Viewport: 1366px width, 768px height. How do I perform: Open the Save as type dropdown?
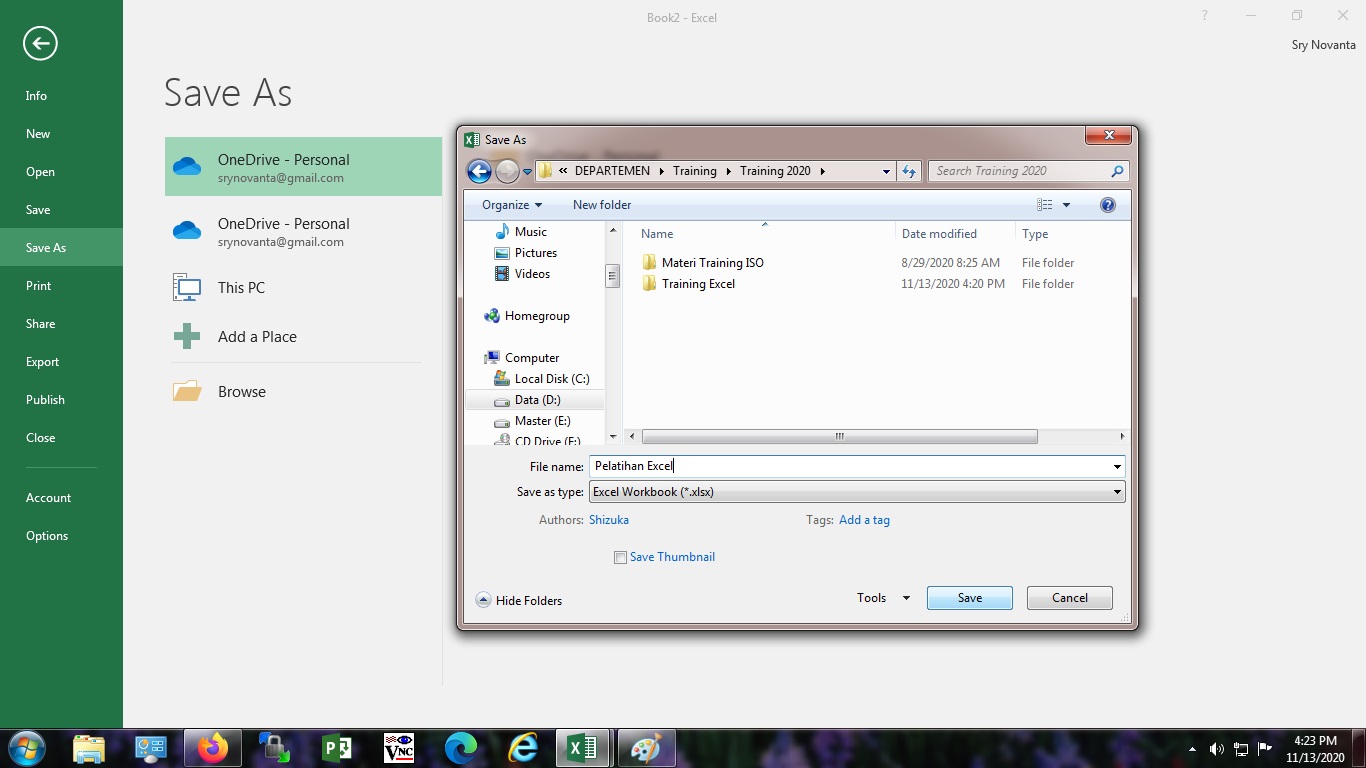point(1117,491)
